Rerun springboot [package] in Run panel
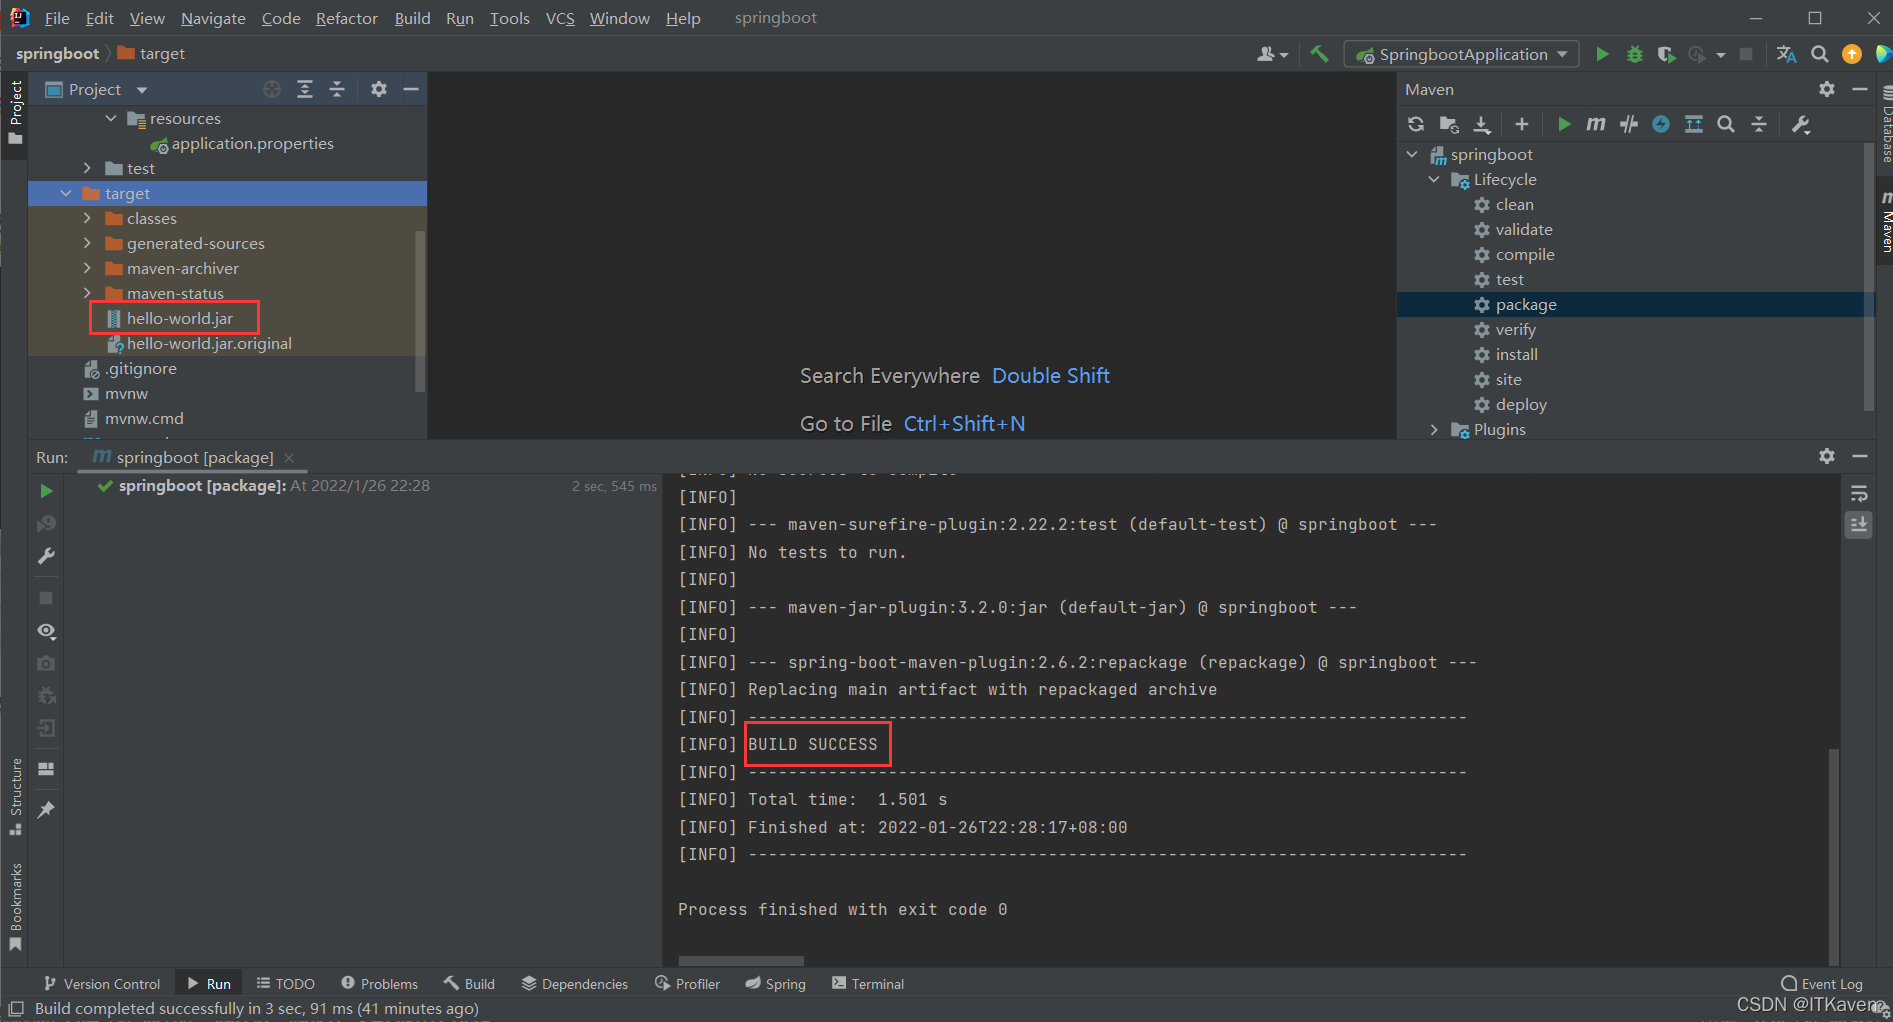The image size is (1893, 1022). pos(46,491)
